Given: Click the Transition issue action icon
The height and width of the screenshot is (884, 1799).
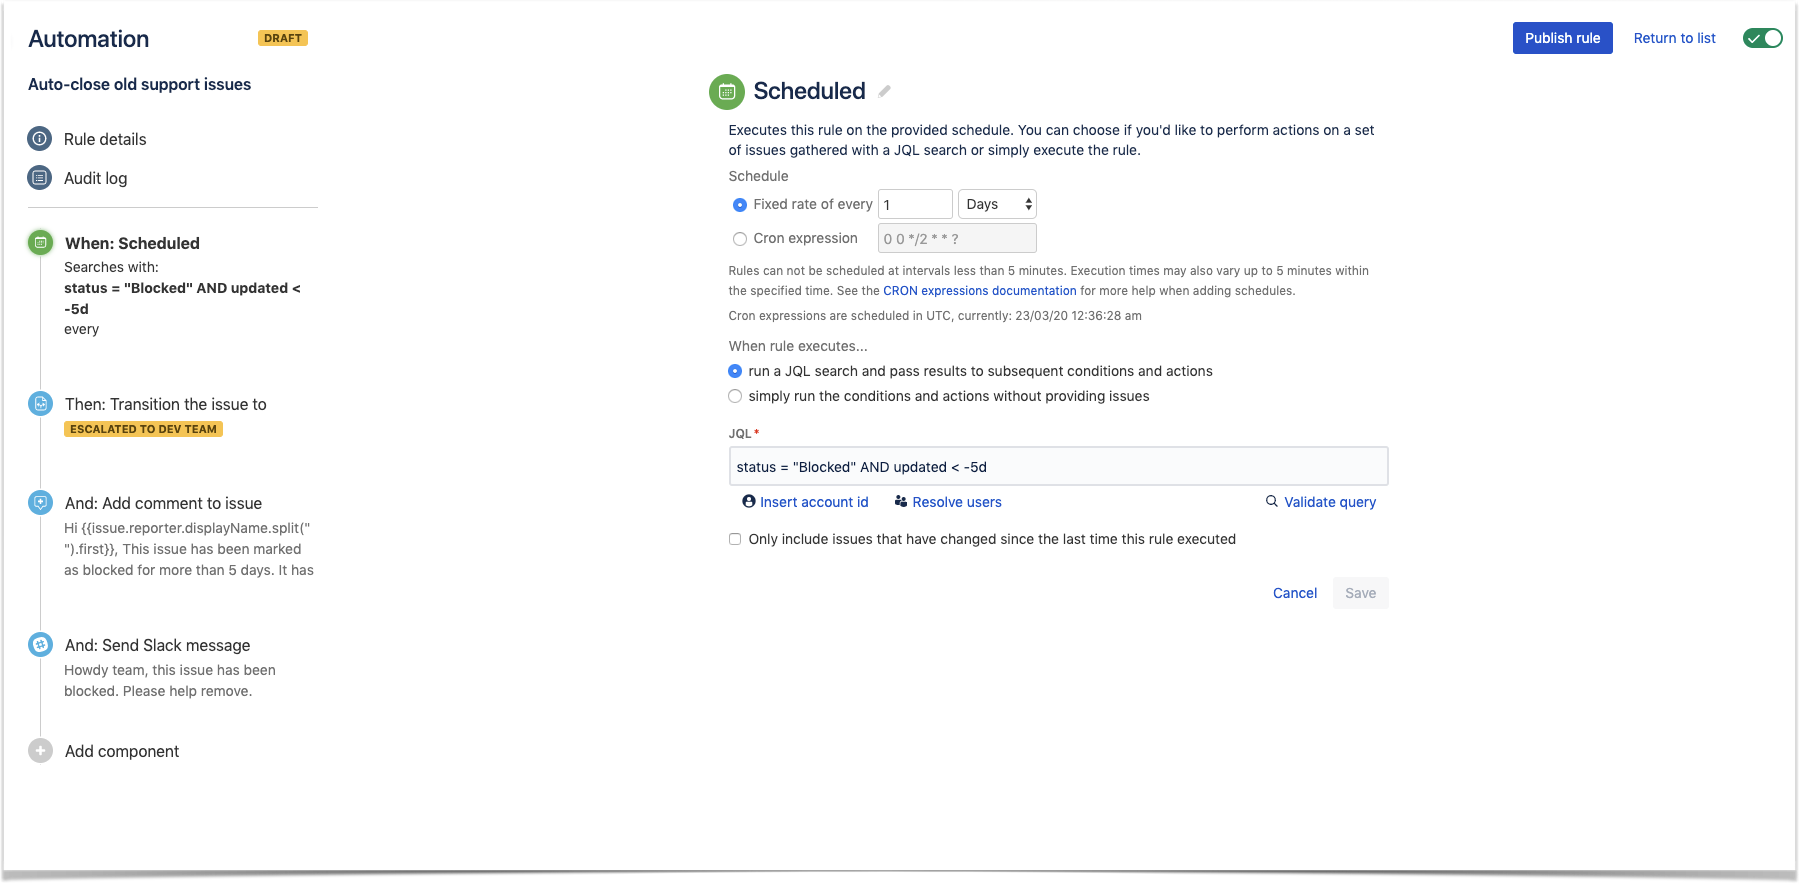Looking at the screenshot, I should point(40,404).
